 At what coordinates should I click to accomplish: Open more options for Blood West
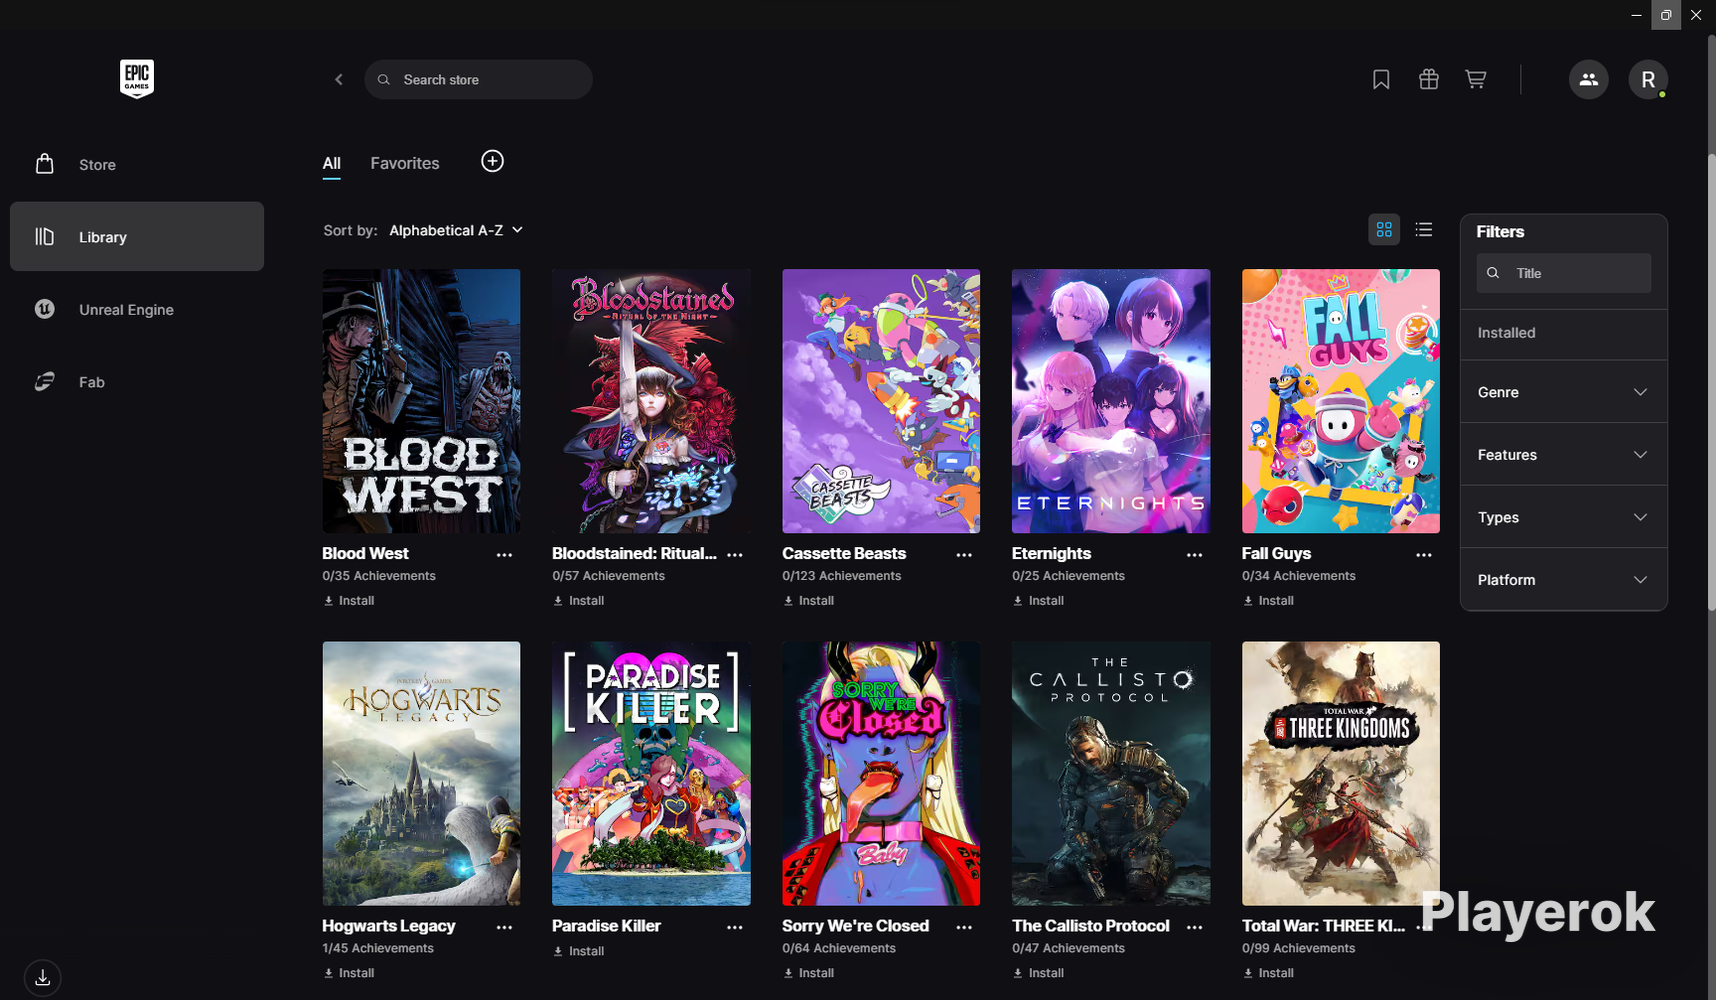pos(504,555)
